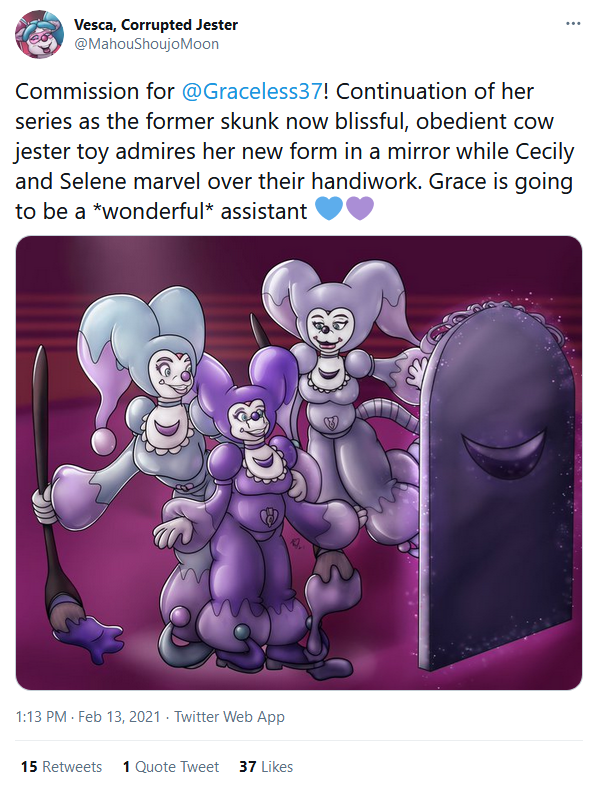The height and width of the screenshot is (789, 598).
Task: Open the Vesca, Corrupted Jester display name
Action: pyautogui.click(x=156, y=25)
